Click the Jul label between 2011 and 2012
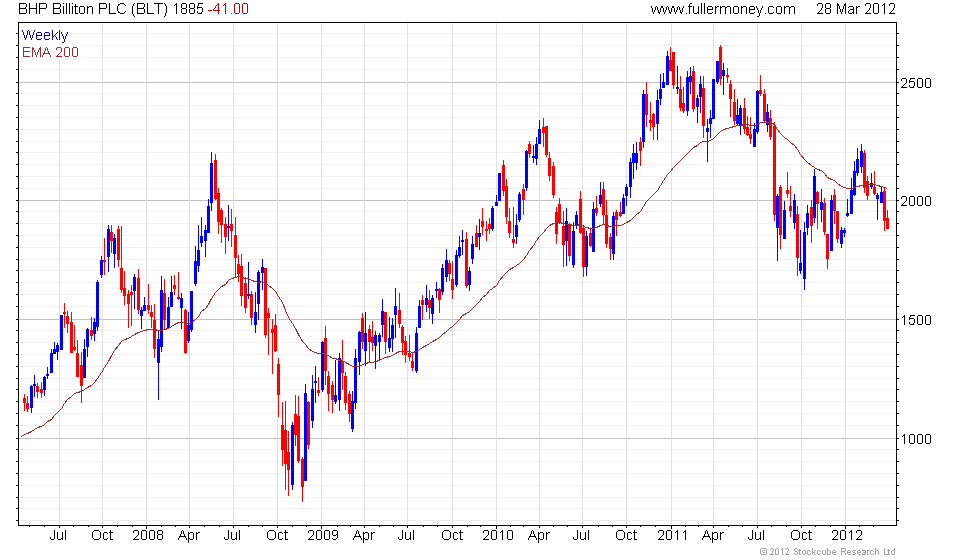980x560 pixels. pyautogui.click(x=757, y=536)
